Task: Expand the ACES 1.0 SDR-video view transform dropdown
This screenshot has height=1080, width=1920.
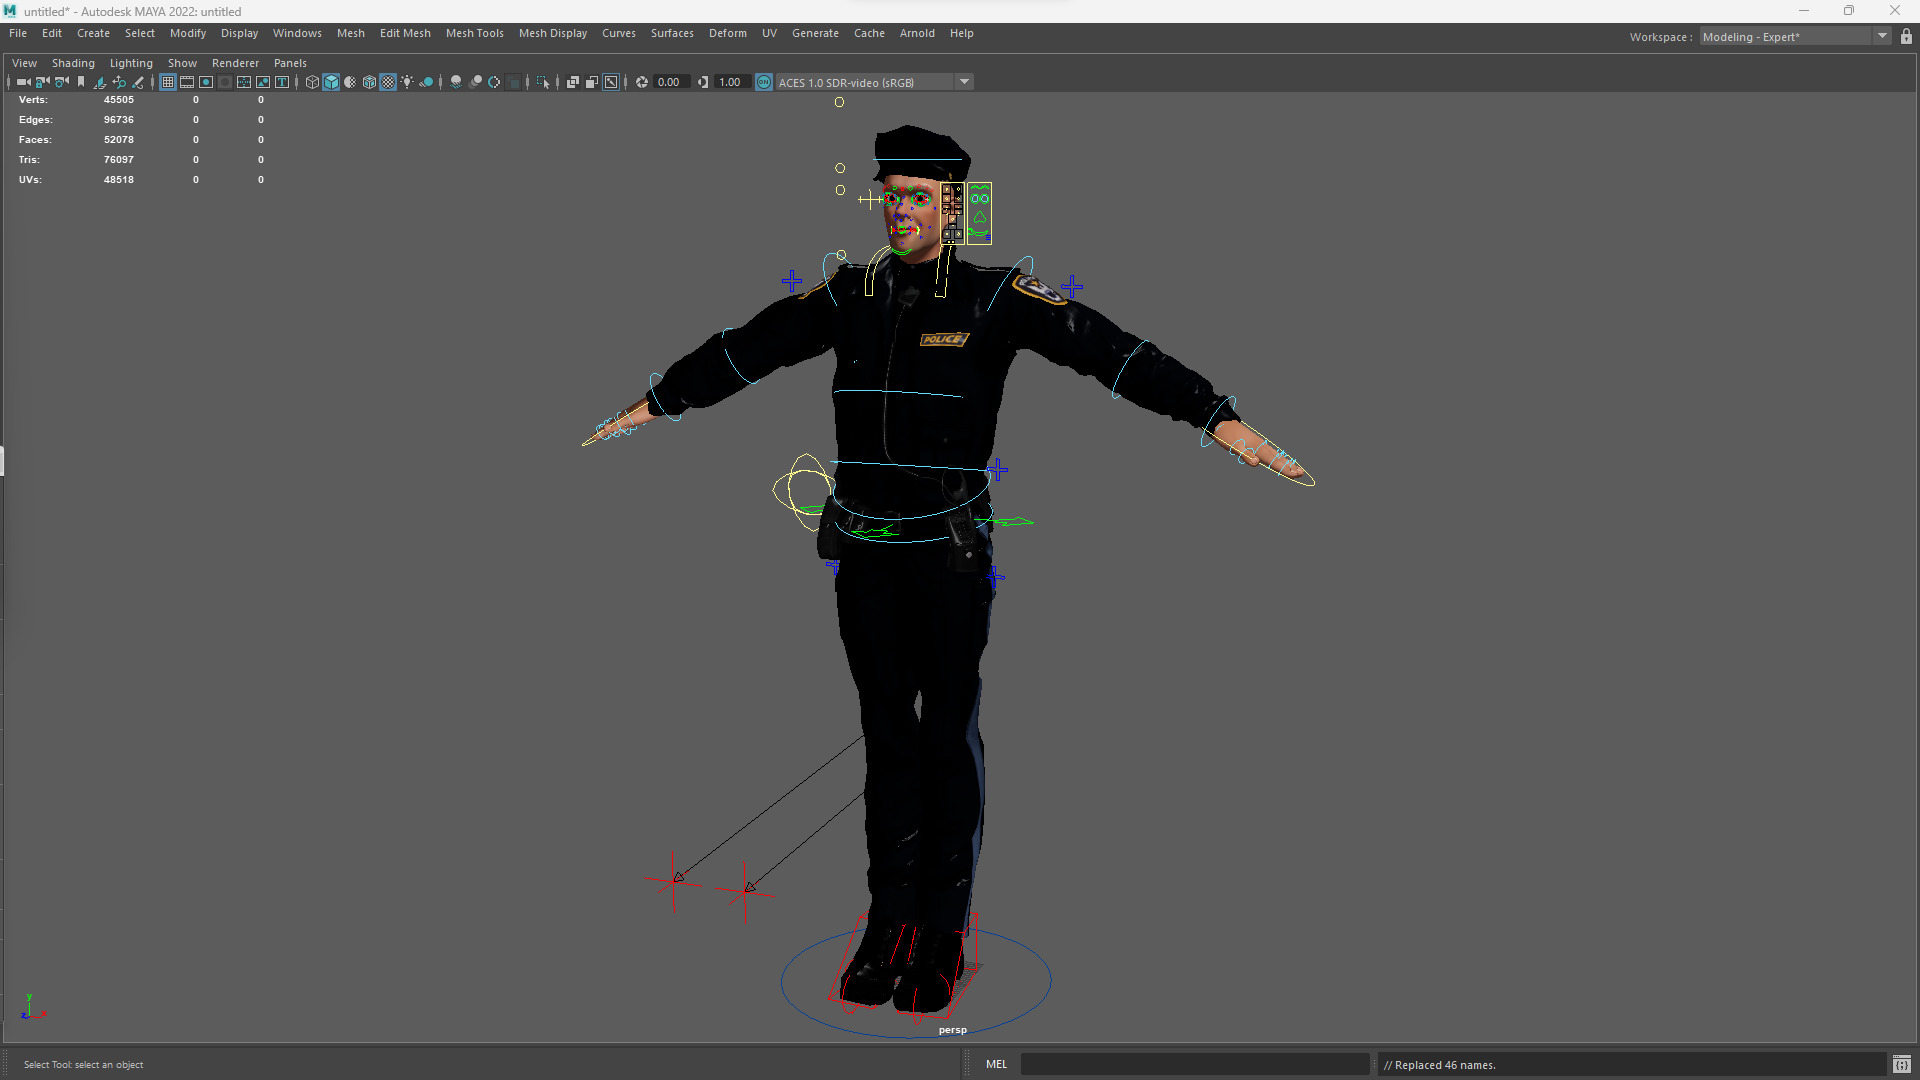Action: coord(964,82)
